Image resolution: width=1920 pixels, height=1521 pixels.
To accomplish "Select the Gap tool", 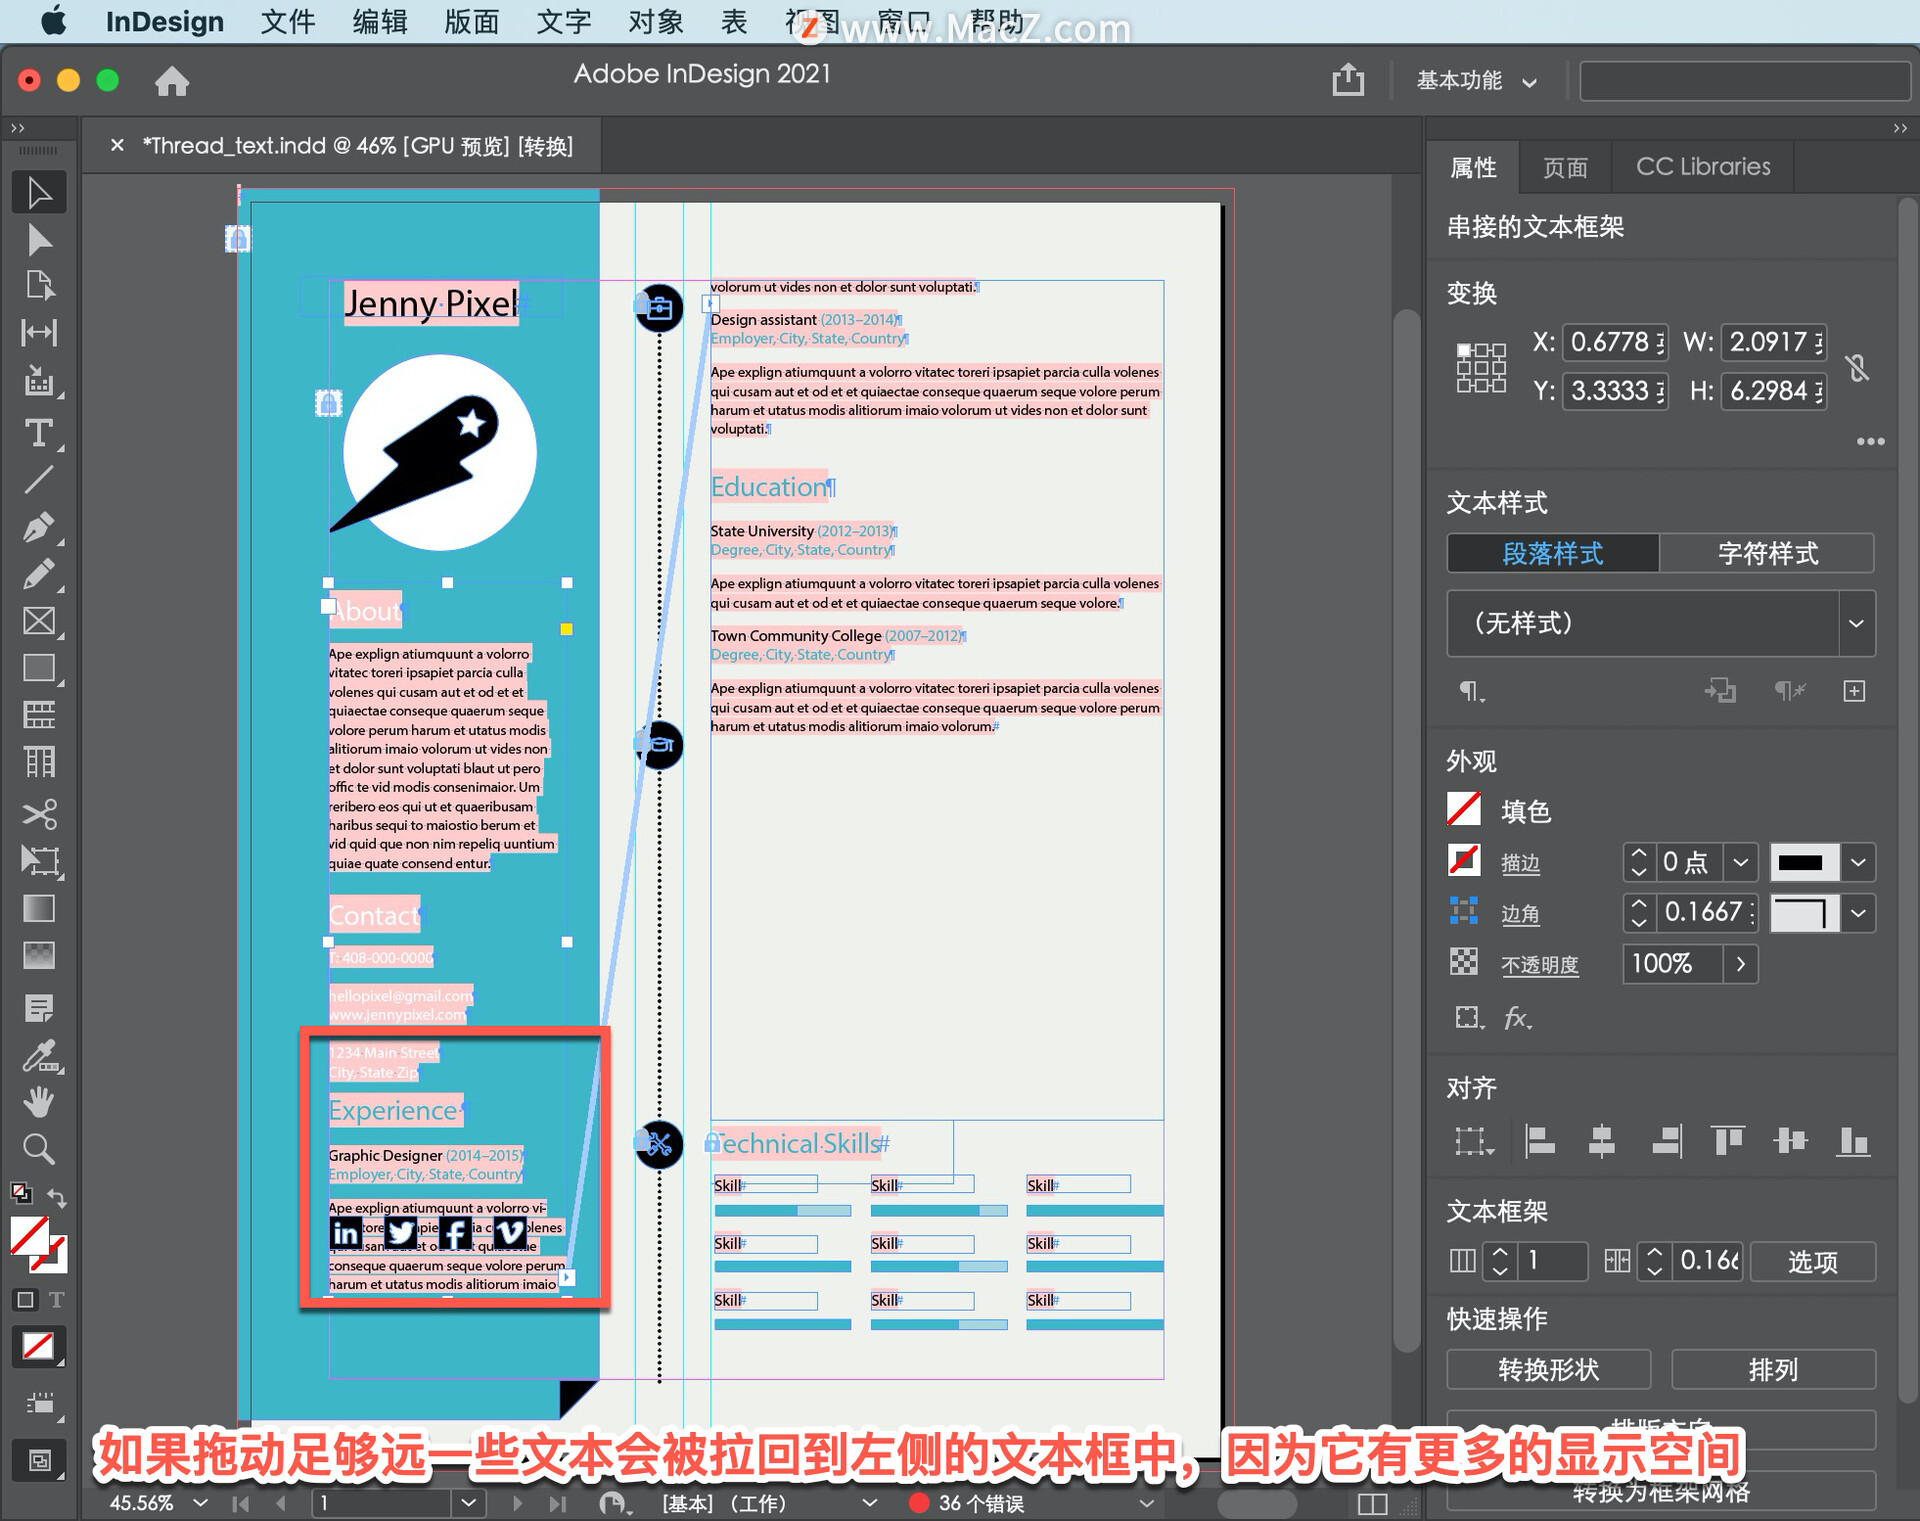I will tap(39, 332).
